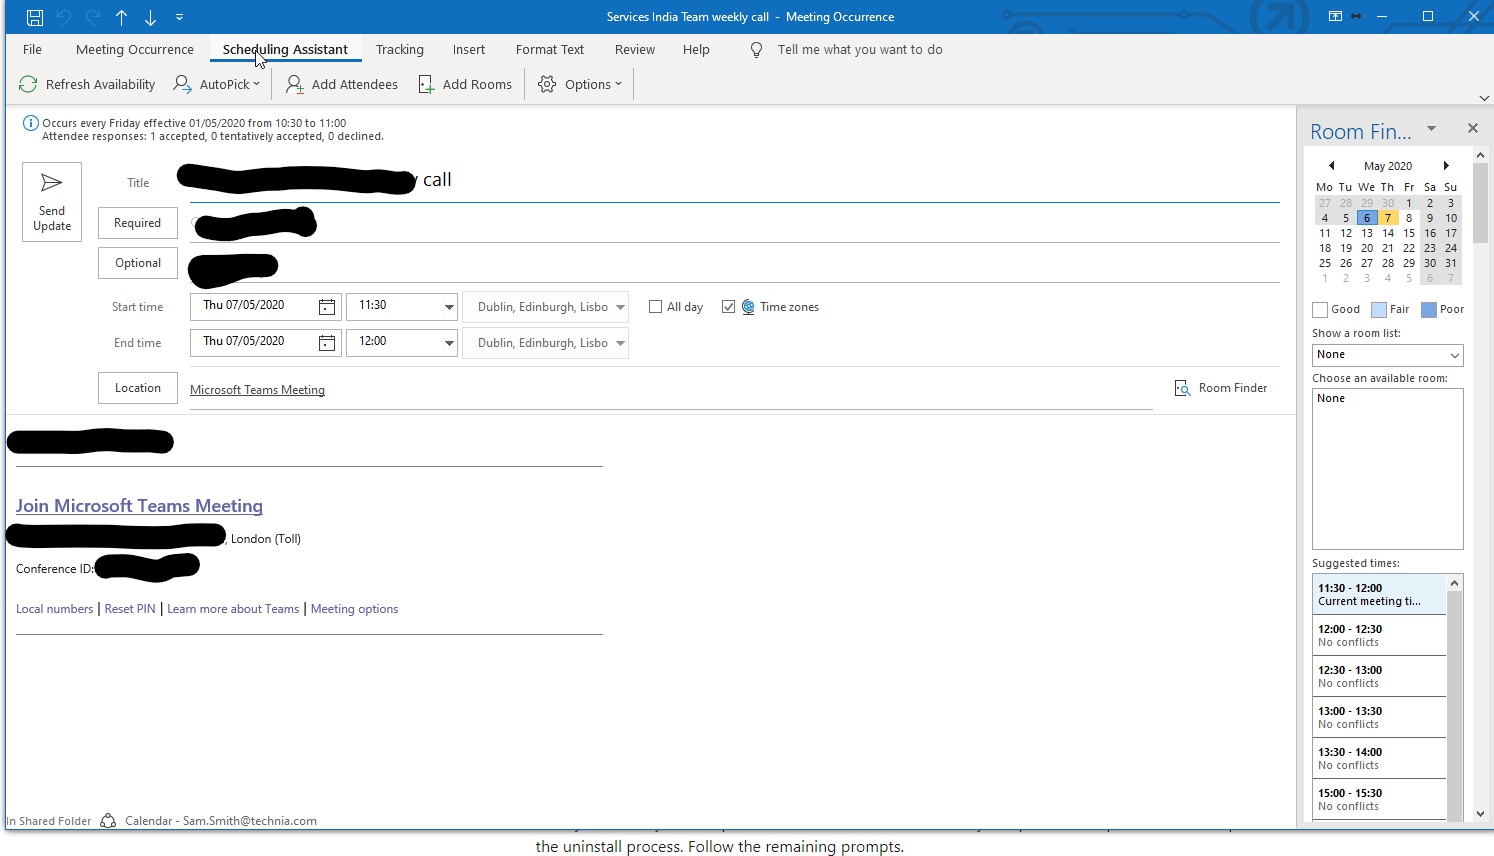Click the Redo arrow icon
1494x856 pixels.
point(93,17)
